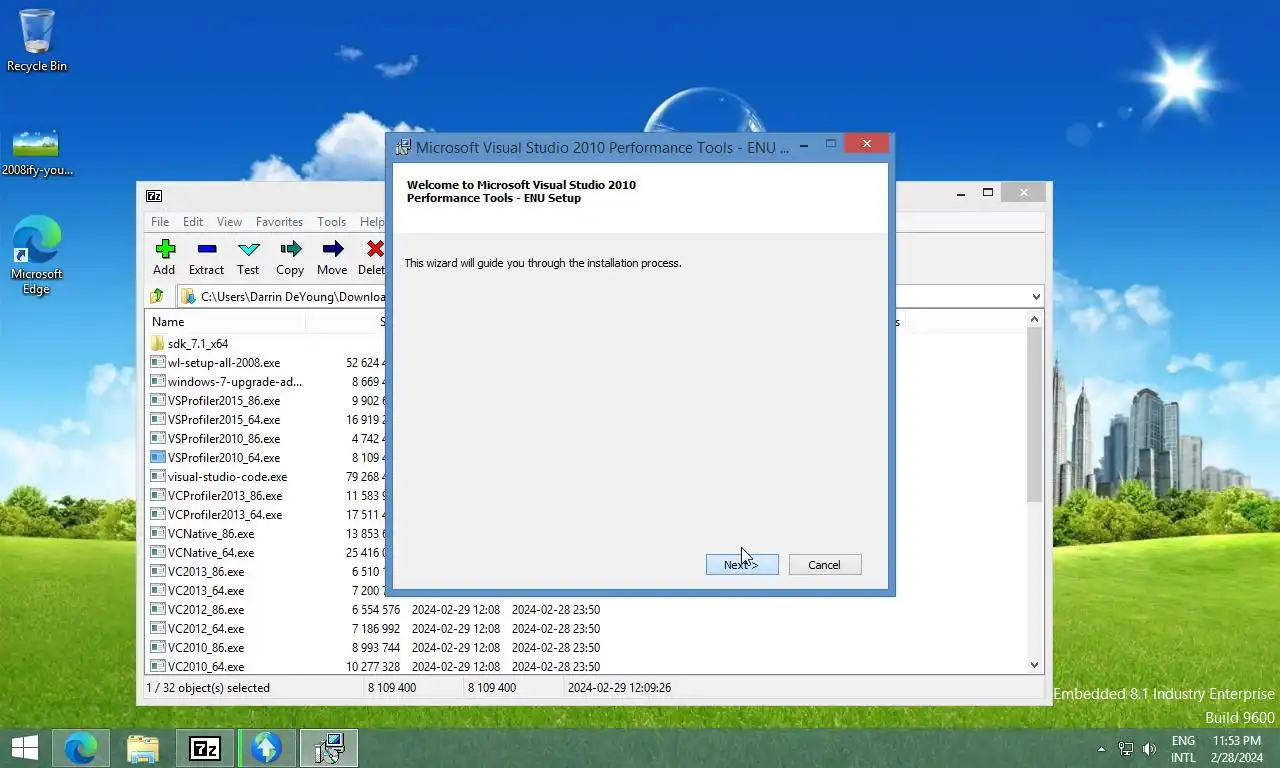Minimize the setup wizard window
The image size is (1280, 768).
[804, 146]
